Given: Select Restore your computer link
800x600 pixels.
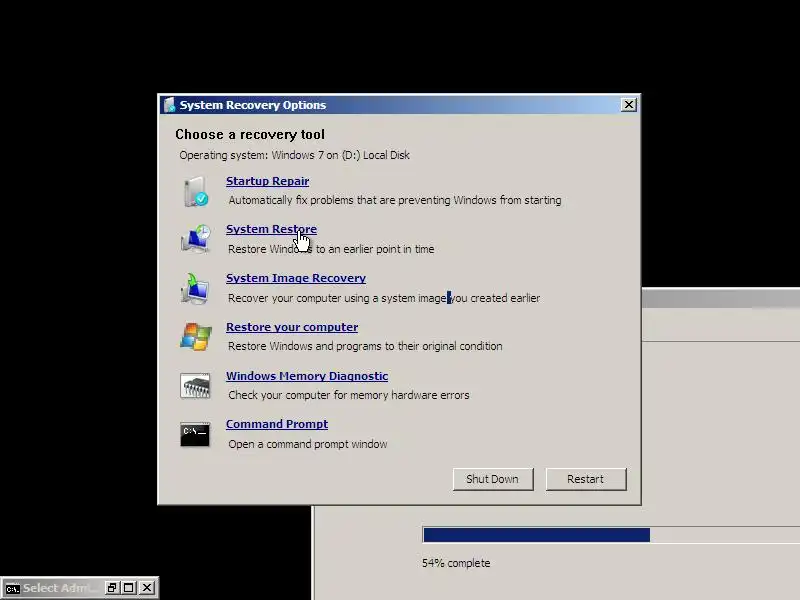Looking at the screenshot, I should point(292,327).
